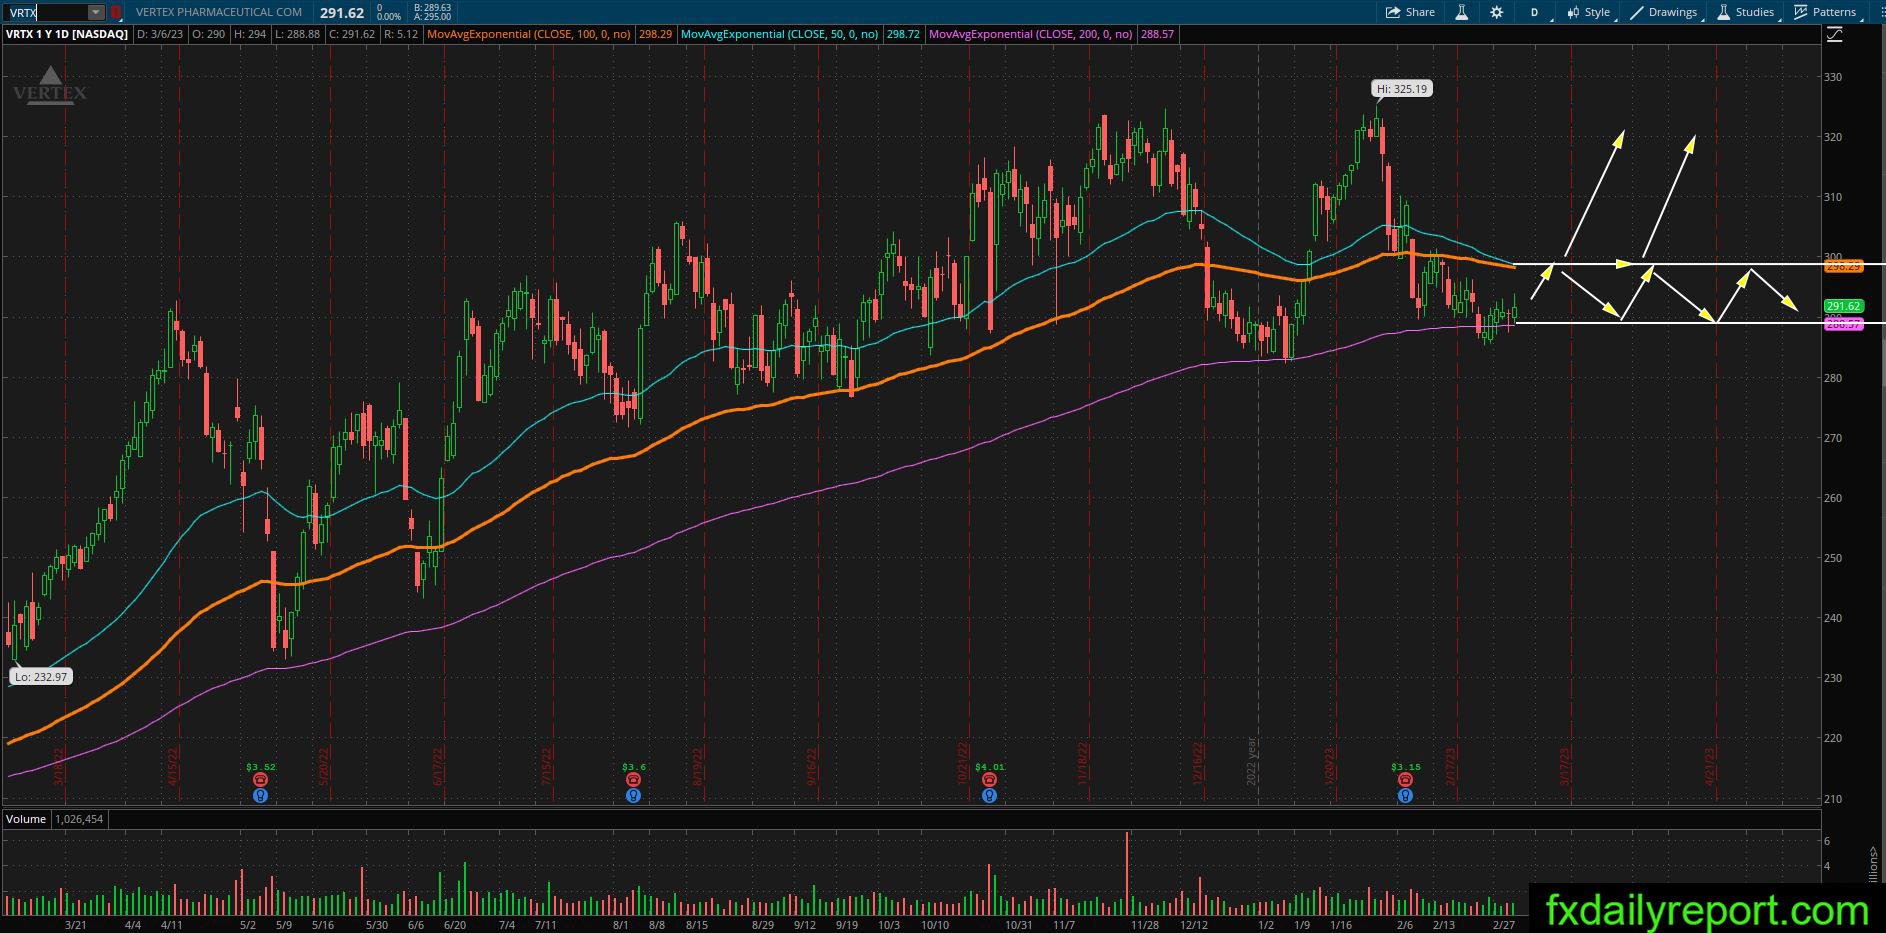Open the Style menu
1886x933 pixels.
[1589, 12]
